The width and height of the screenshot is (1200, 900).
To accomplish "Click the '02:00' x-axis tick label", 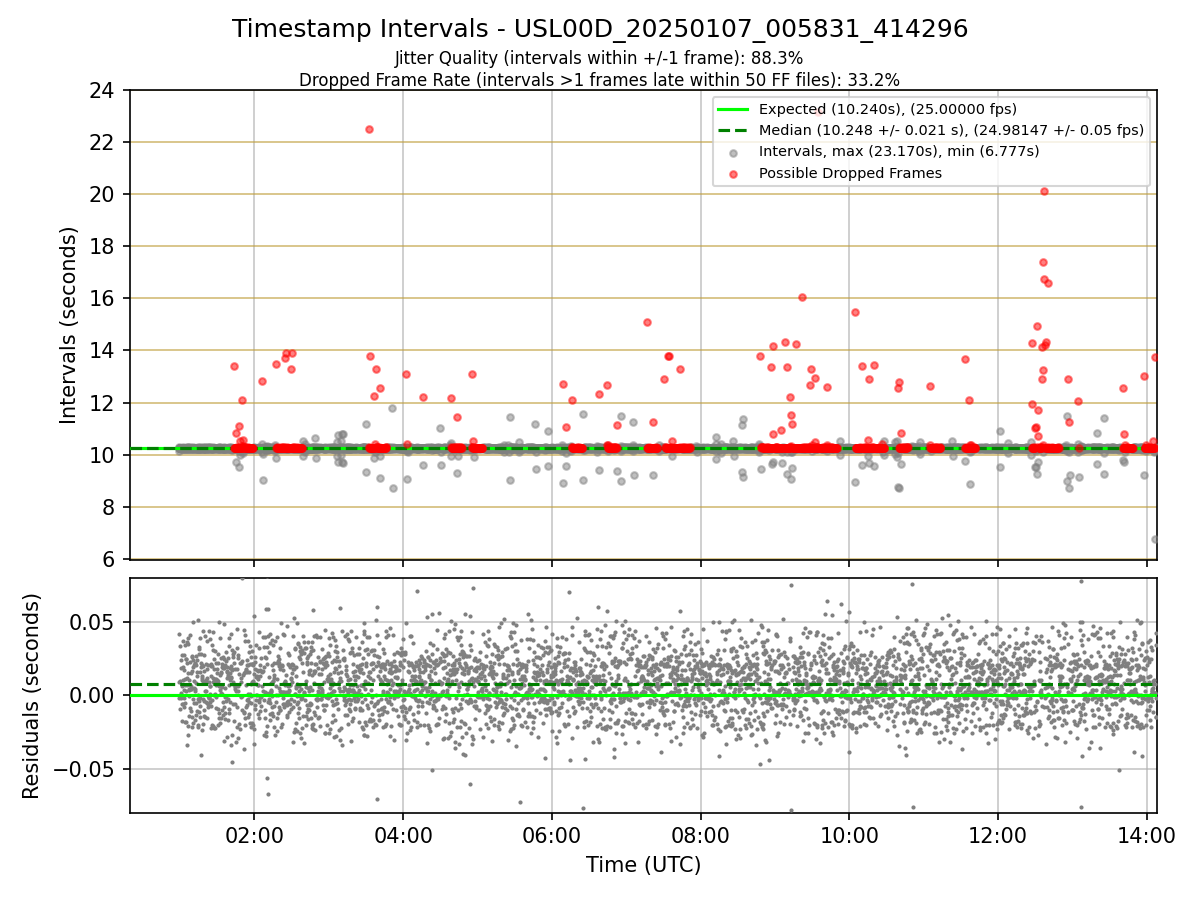I will point(254,835).
